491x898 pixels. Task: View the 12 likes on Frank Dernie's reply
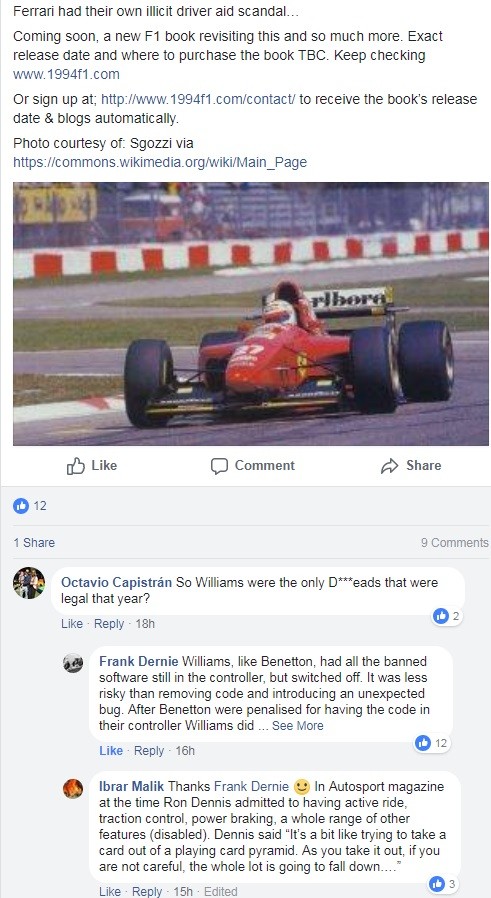[432, 743]
